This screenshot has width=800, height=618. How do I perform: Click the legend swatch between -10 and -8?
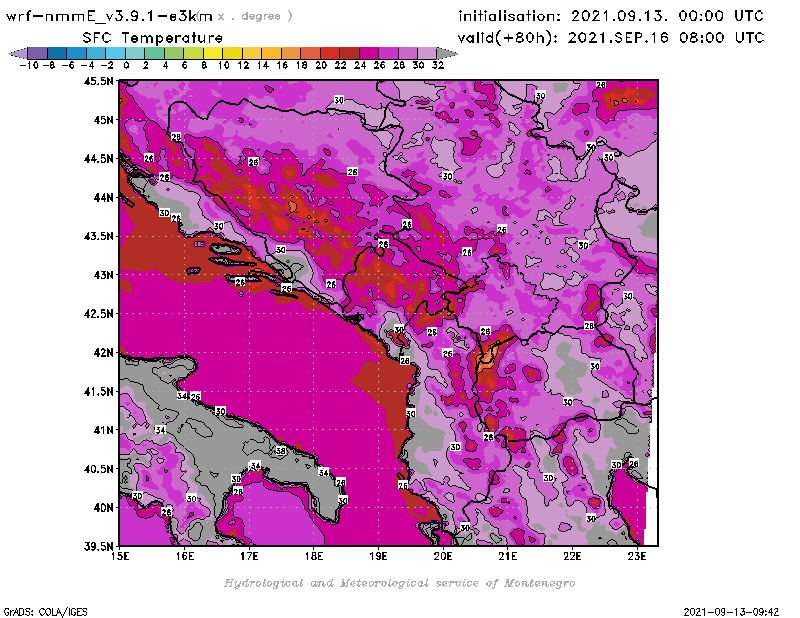pos(38,53)
